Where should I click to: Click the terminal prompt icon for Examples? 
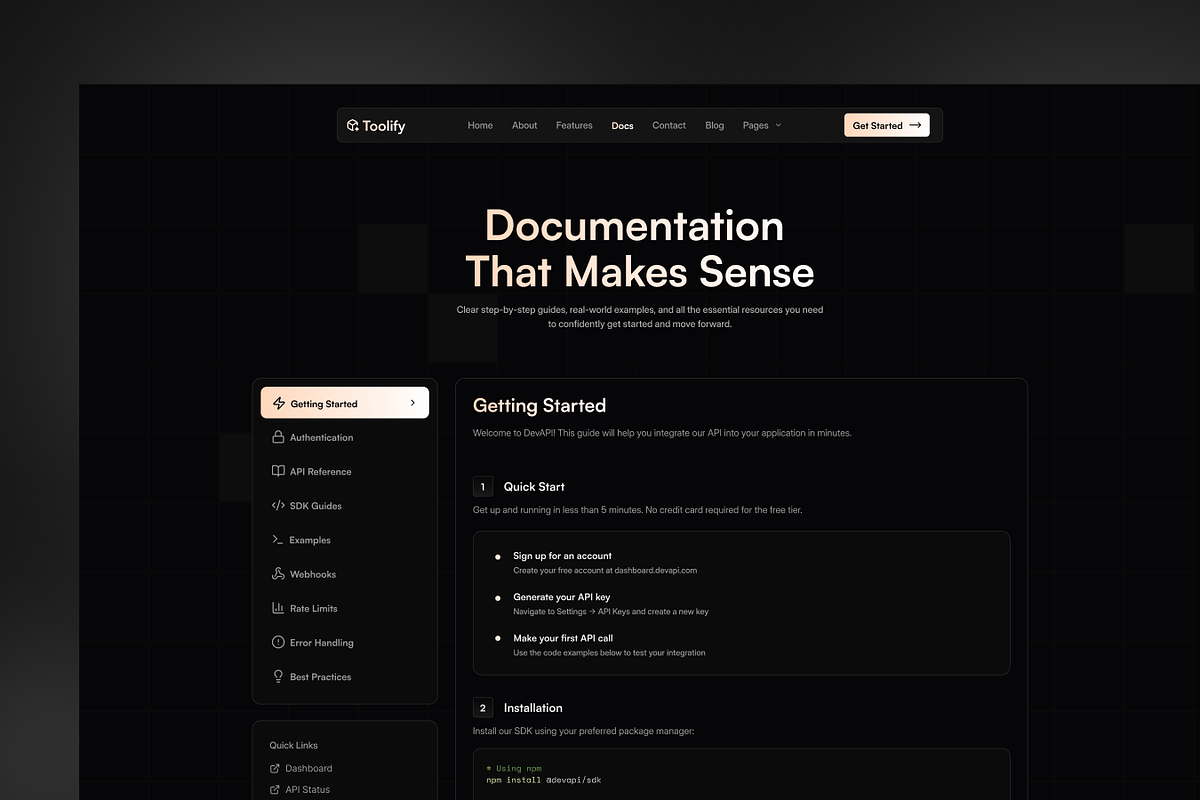[278, 540]
